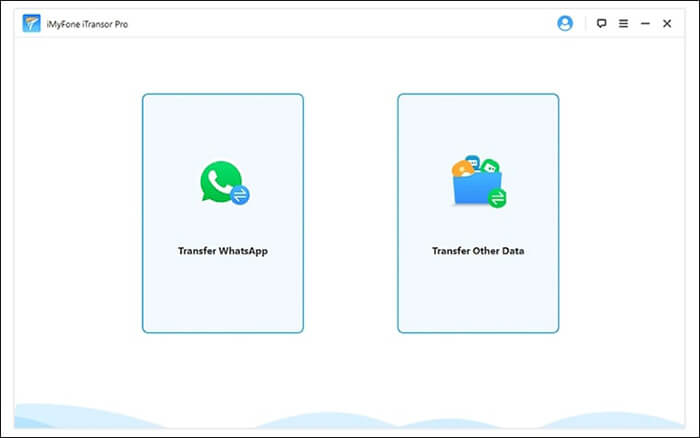The width and height of the screenshot is (700, 438).
Task: Click the iMyFone iTransor Pro logo icon
Action: click(31, 24)
